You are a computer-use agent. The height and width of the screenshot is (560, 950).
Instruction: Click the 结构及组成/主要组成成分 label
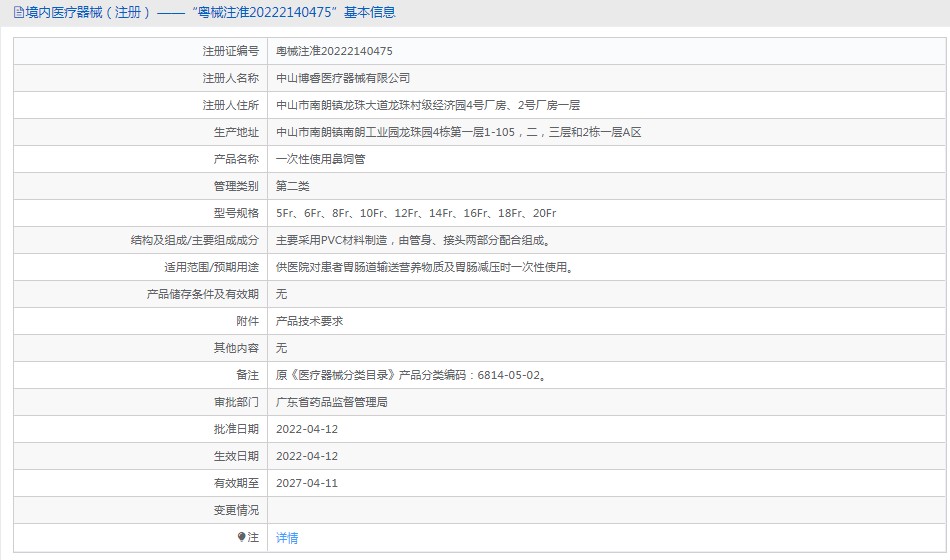coord(195,240)
